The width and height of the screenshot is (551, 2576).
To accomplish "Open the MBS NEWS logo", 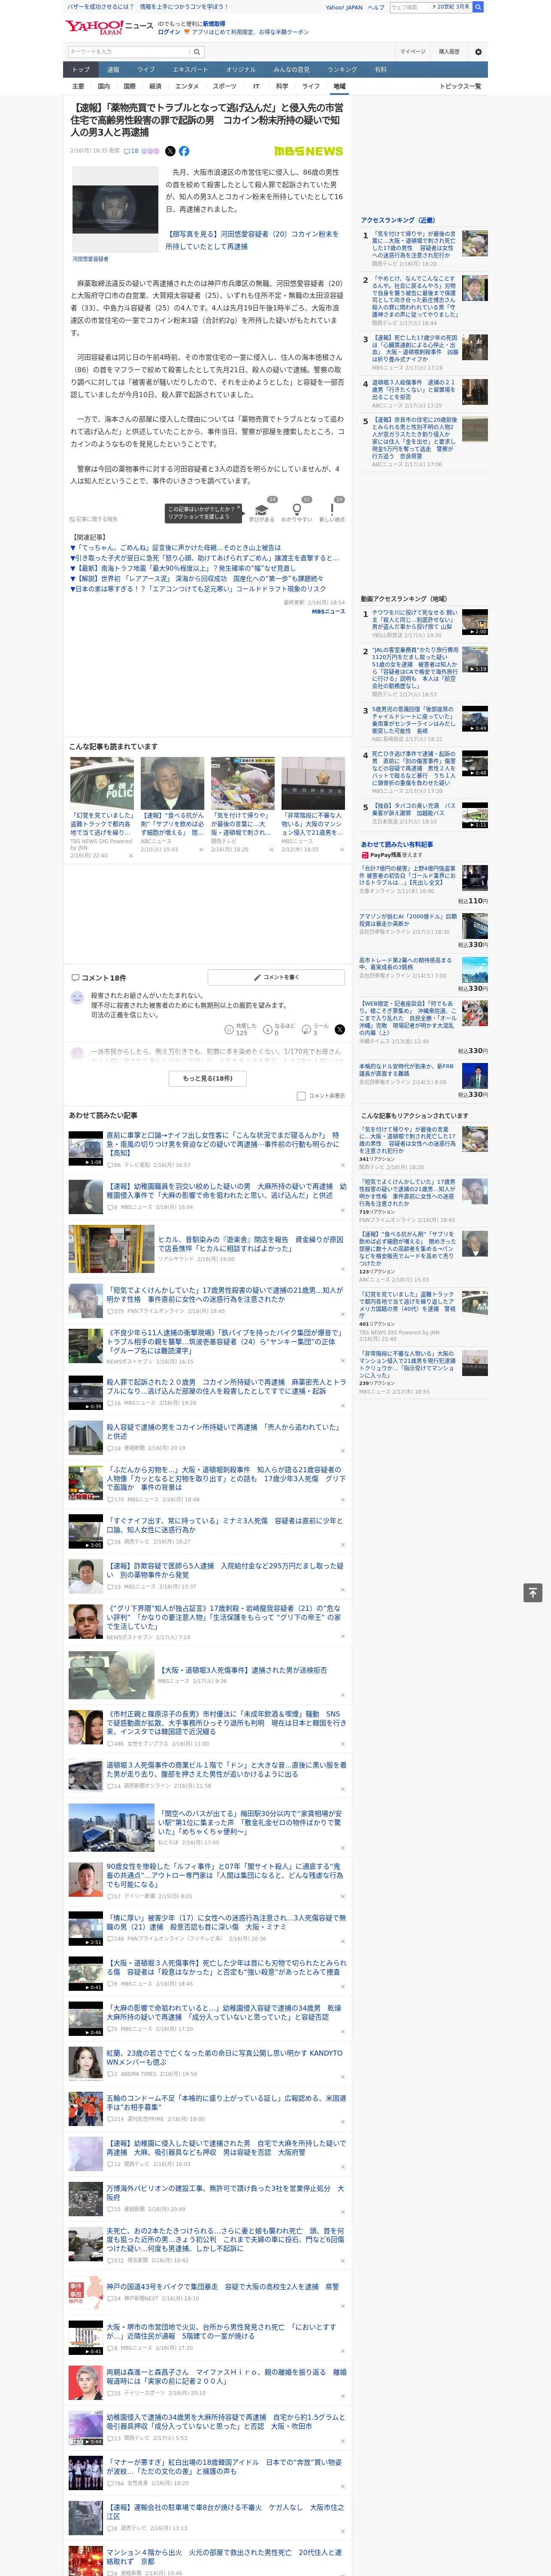I will pos(309,151).
